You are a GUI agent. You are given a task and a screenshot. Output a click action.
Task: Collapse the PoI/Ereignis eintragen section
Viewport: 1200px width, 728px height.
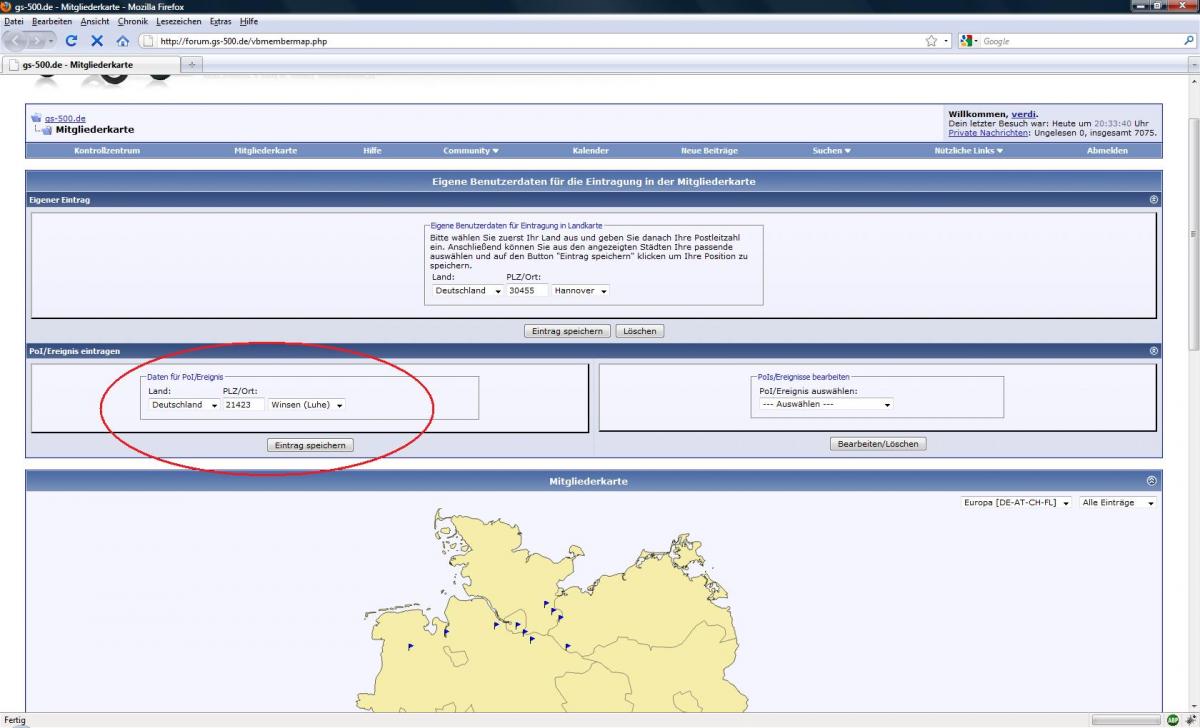click(x=1154, y=351)
